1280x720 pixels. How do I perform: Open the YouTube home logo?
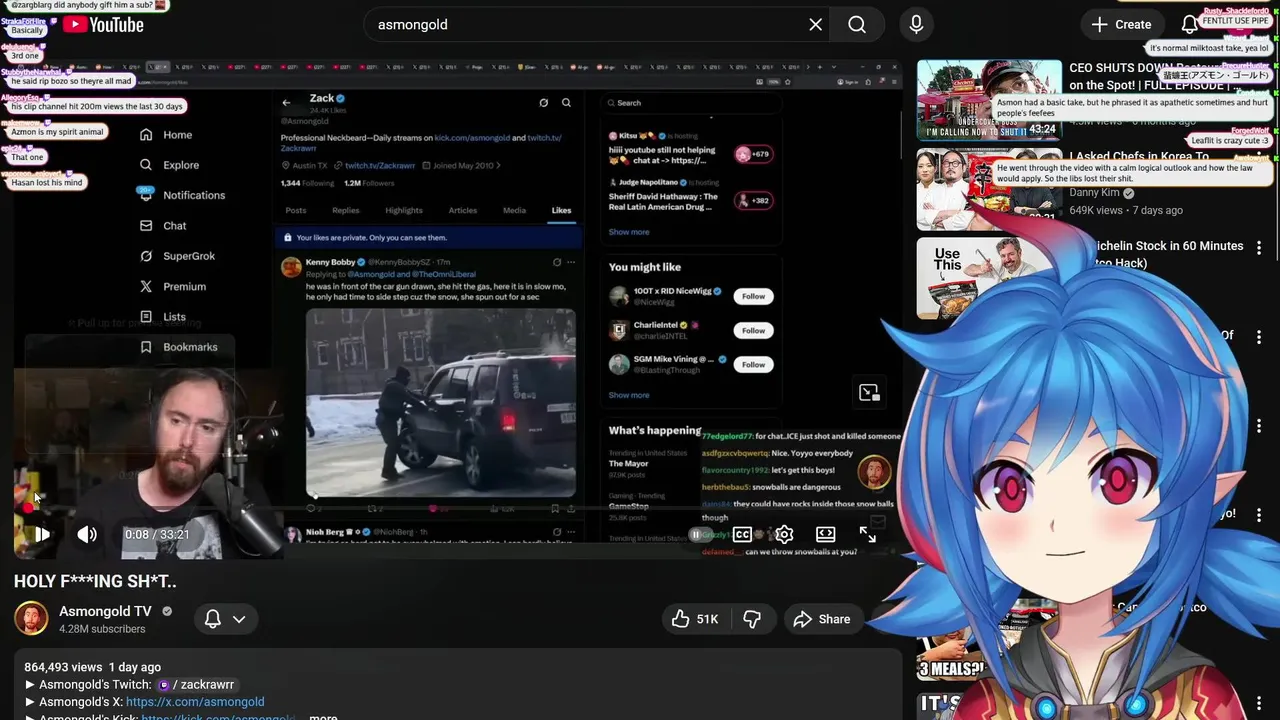(x=103, y=24)
